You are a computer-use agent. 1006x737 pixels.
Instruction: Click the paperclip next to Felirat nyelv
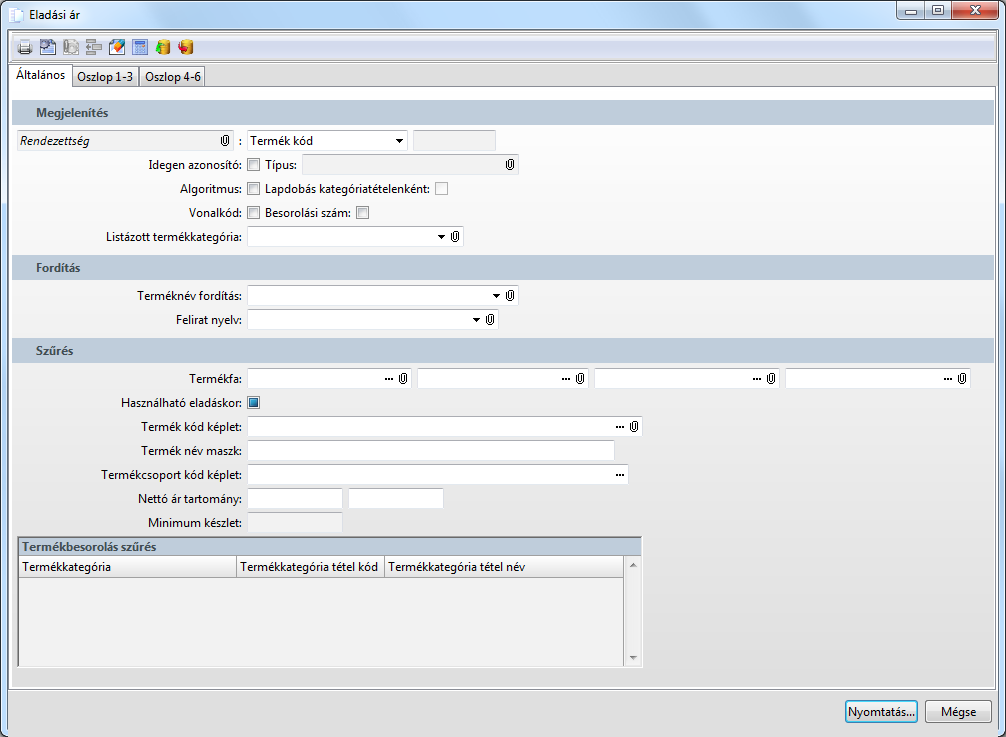(490, 319)
